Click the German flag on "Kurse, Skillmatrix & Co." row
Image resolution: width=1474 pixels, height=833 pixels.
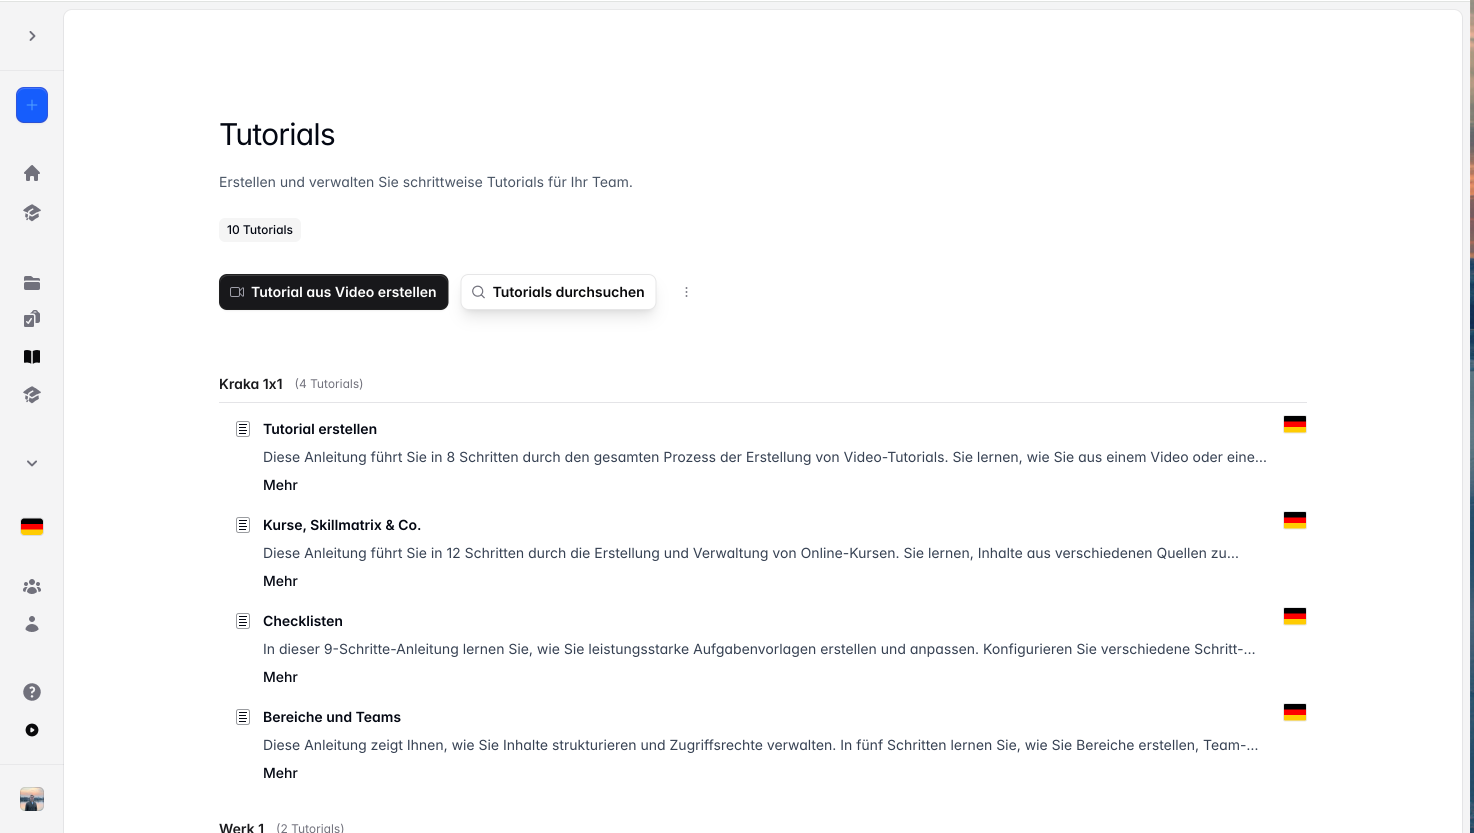pos(1294,520)
